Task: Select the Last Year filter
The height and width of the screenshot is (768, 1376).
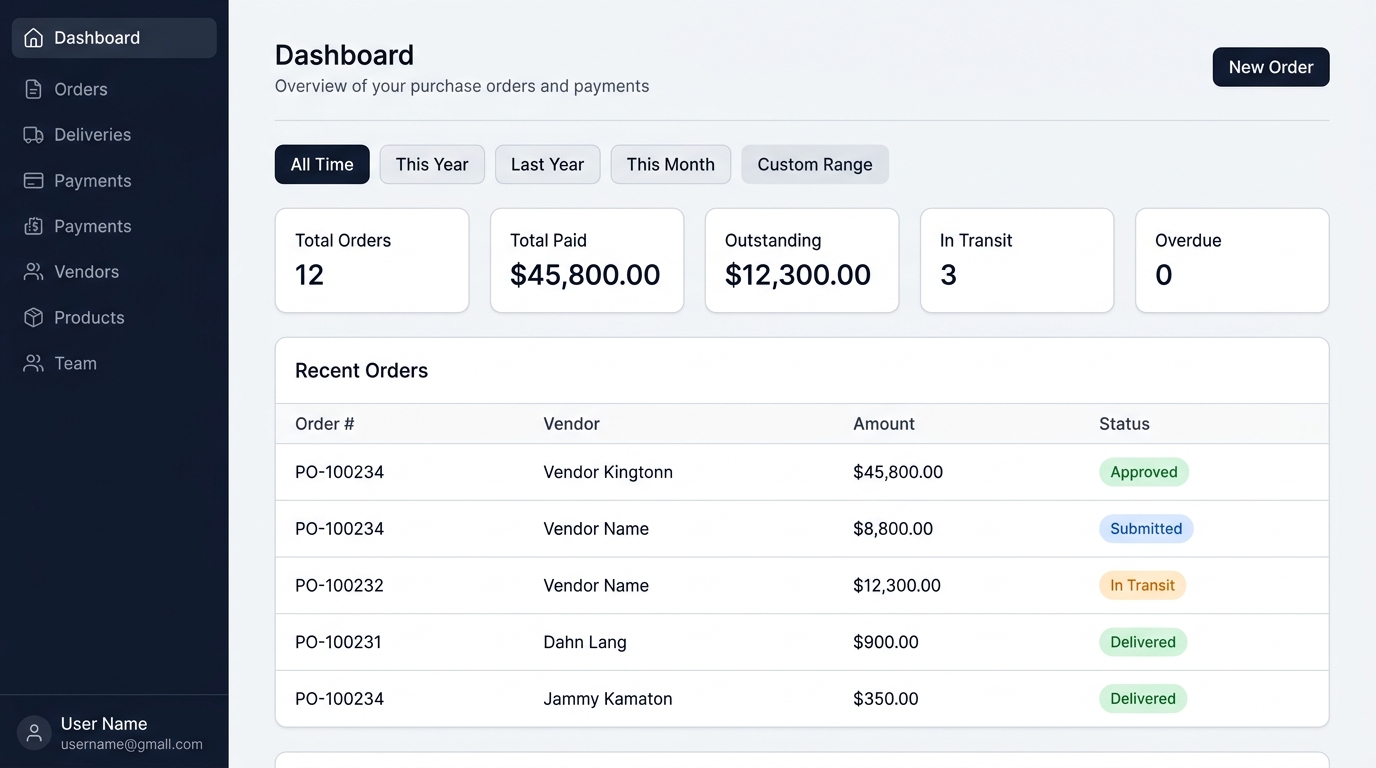Action: (547, 165)
